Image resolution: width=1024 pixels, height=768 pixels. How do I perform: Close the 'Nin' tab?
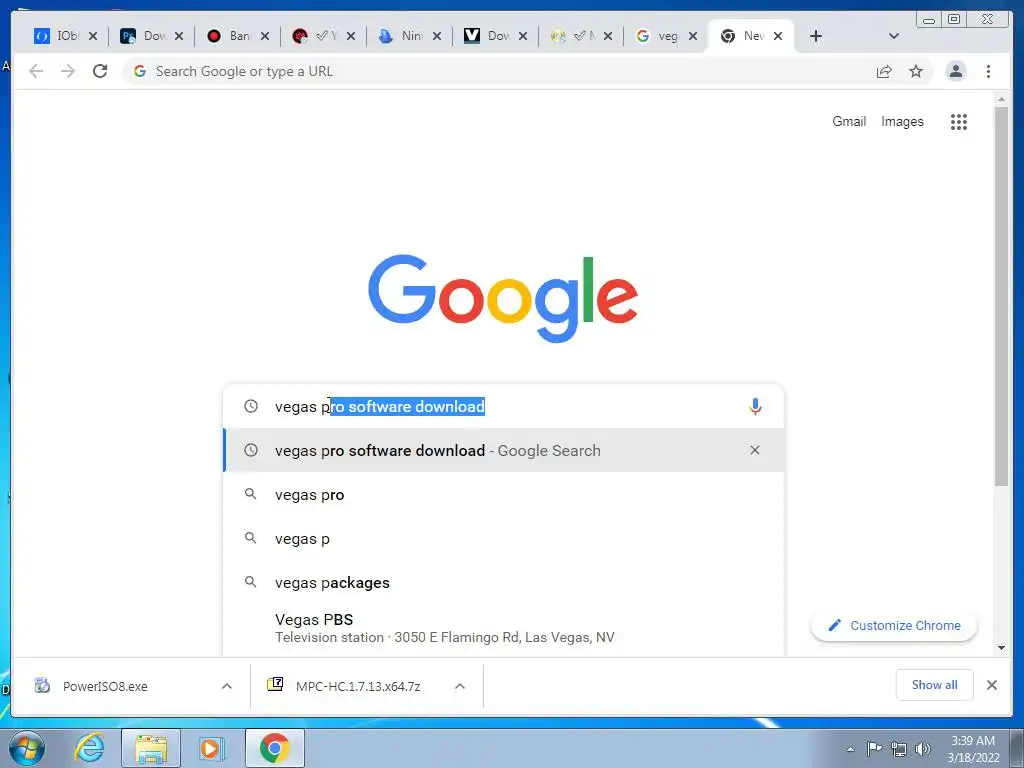(437, 36)
